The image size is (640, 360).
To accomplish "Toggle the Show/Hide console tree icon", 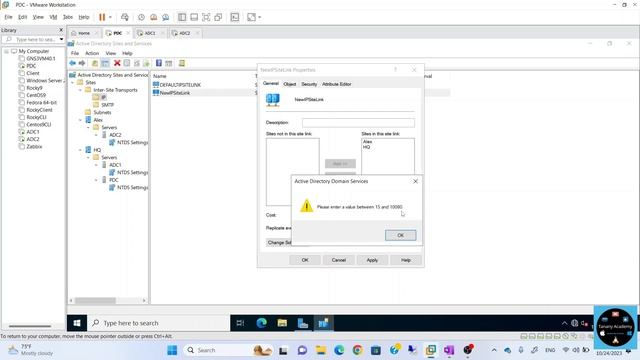I will point(105,63).
